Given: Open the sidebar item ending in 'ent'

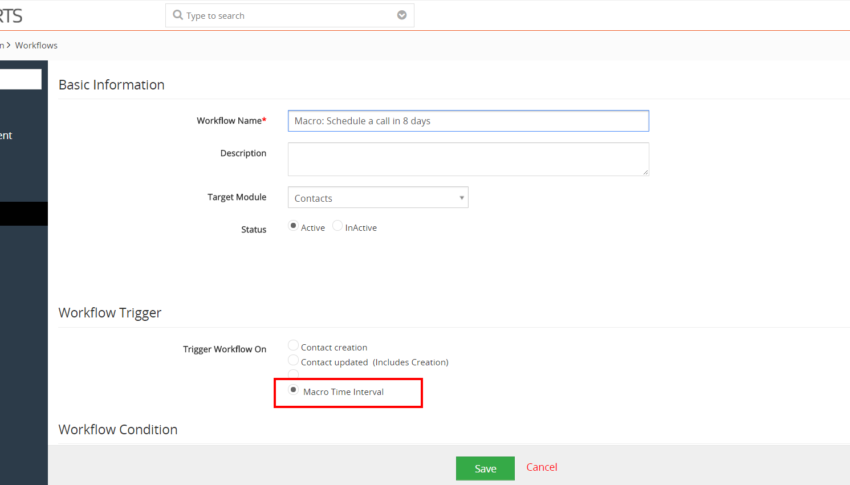Looking at the screenshot, I should point(6,135).
